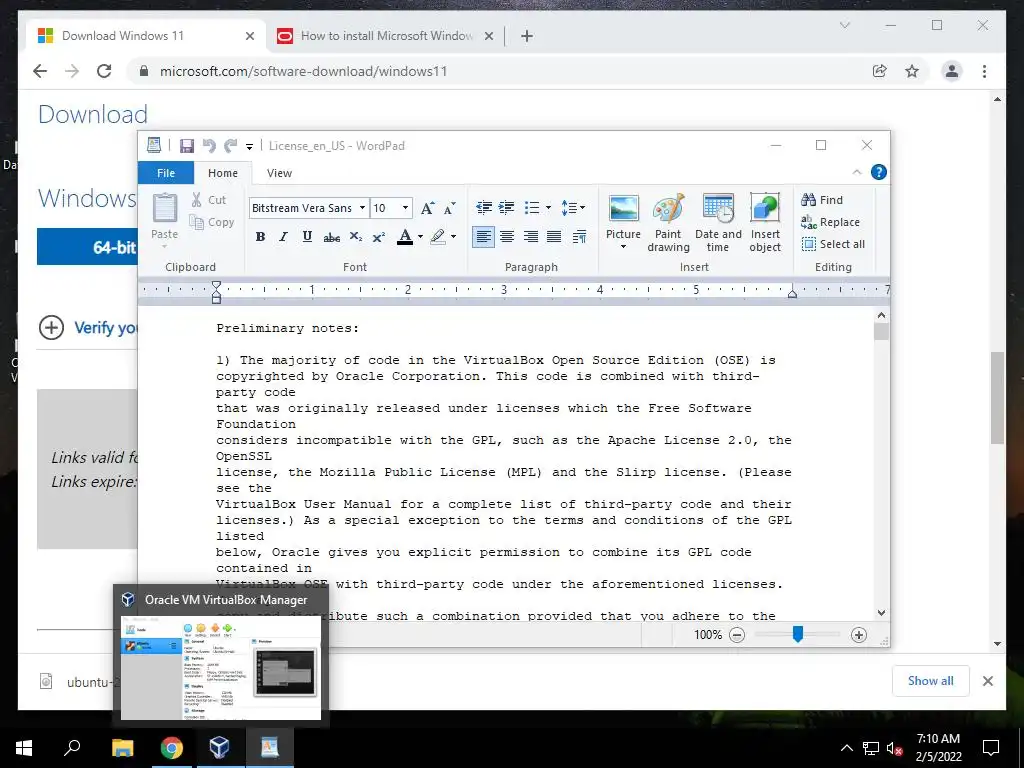
Task: Collapse the WordPad ribbon with the chevron
Action: [857, 172]
